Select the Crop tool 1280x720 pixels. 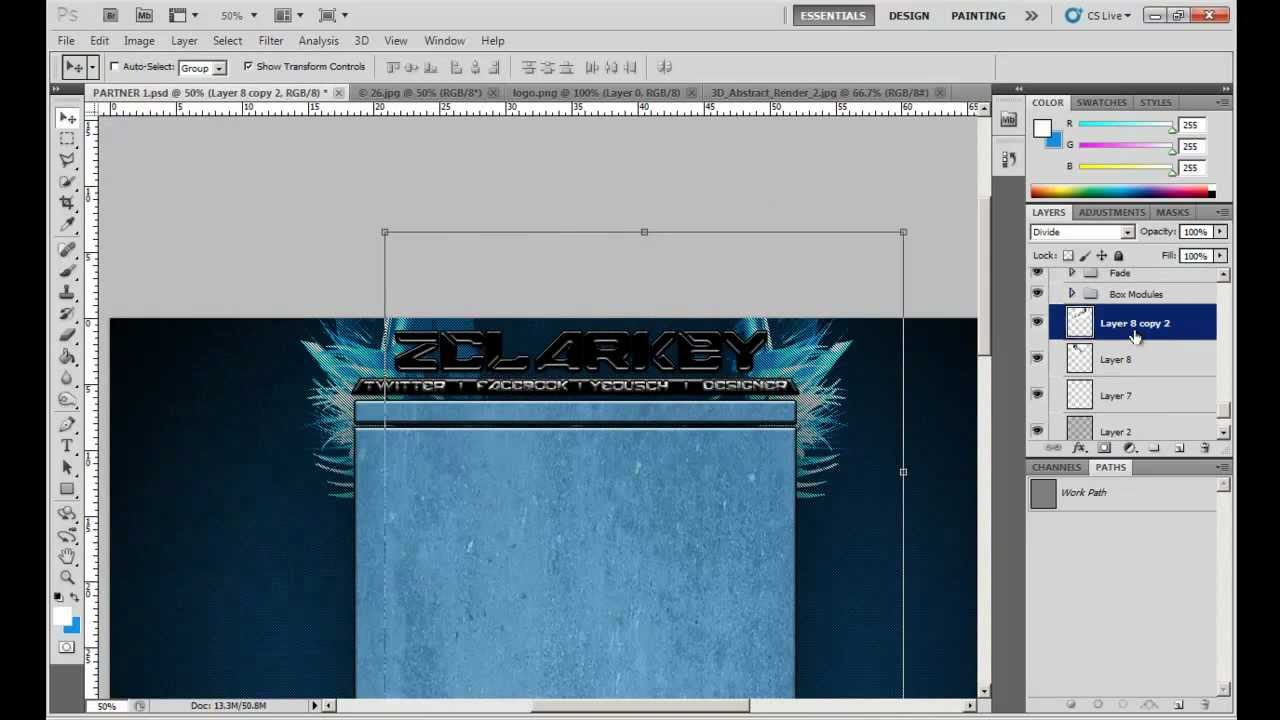67,202
